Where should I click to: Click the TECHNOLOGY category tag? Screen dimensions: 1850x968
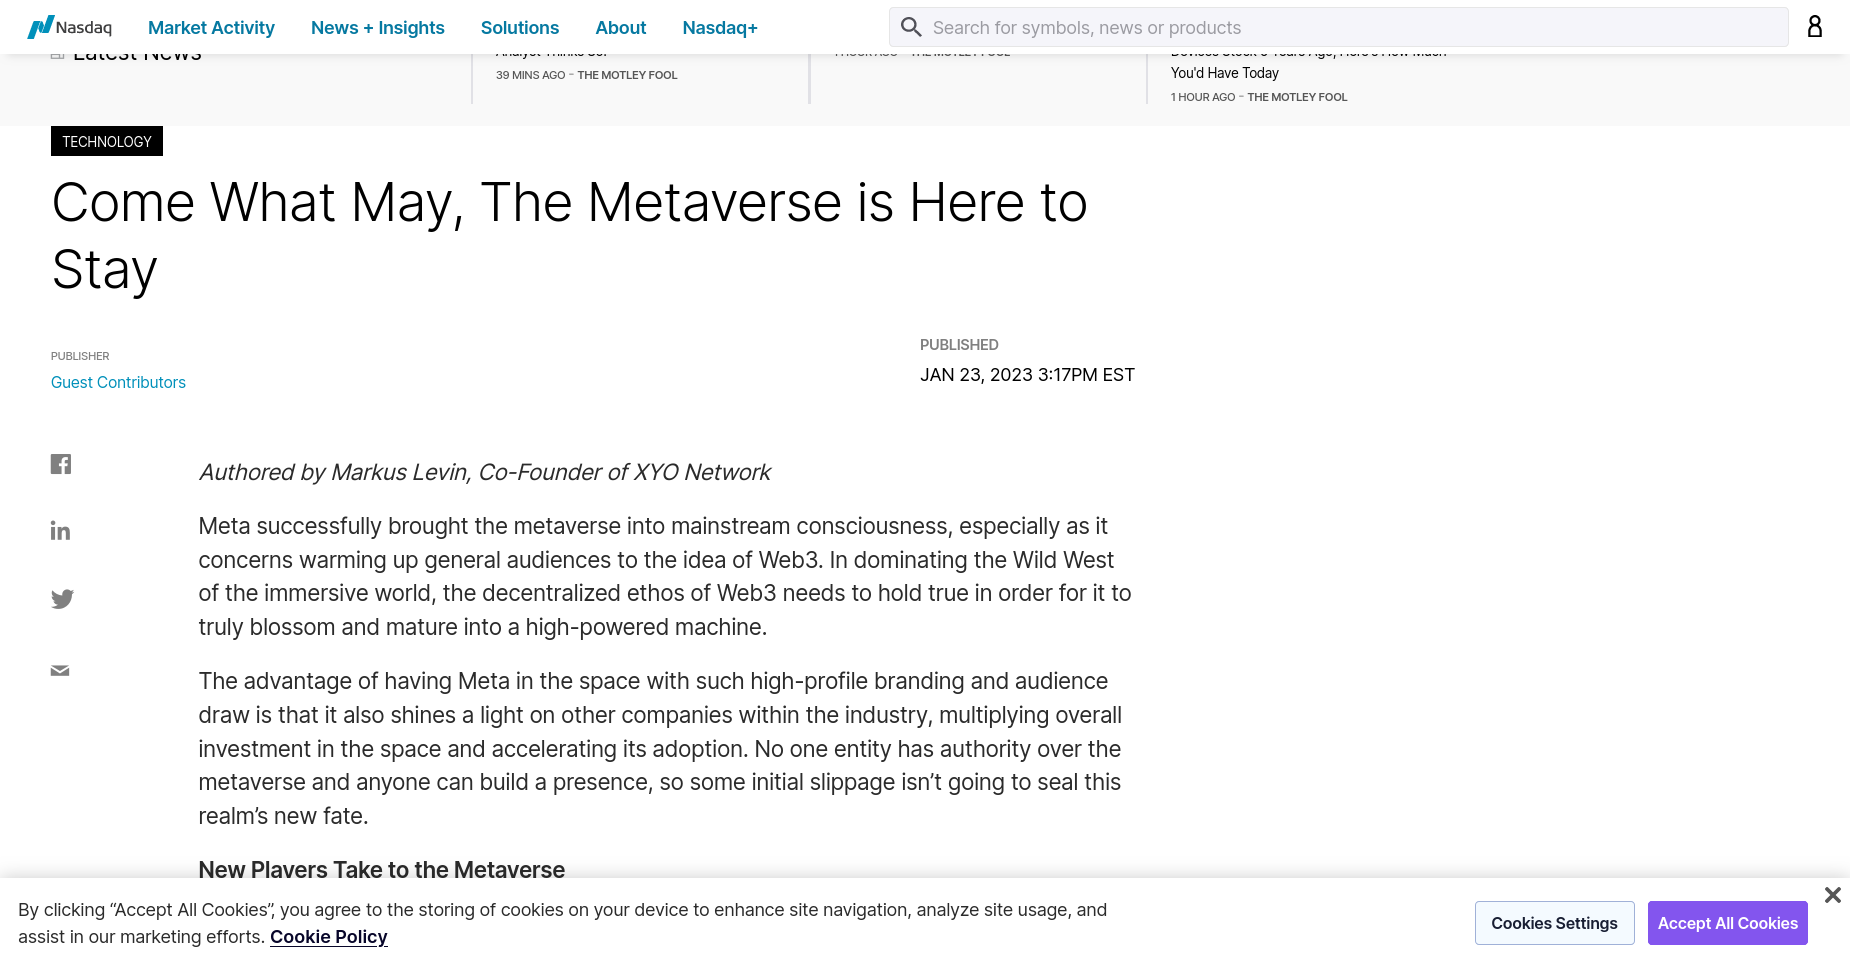107,141
